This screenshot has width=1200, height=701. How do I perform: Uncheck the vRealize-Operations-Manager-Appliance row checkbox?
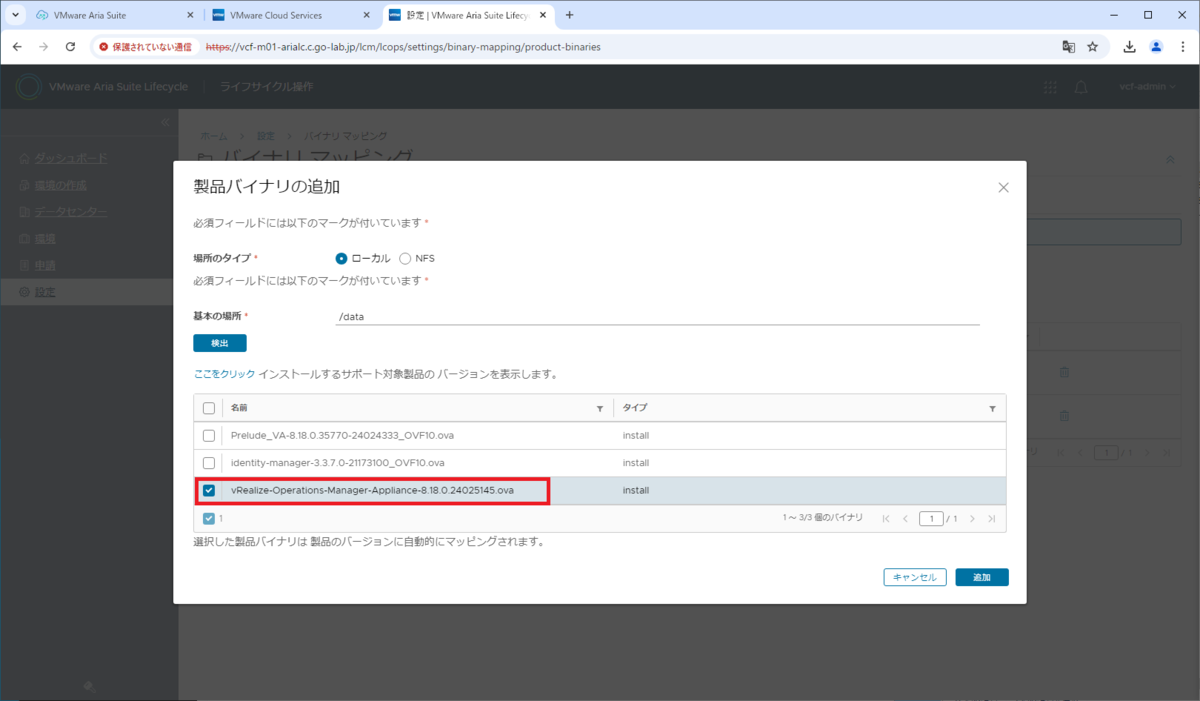208,491
